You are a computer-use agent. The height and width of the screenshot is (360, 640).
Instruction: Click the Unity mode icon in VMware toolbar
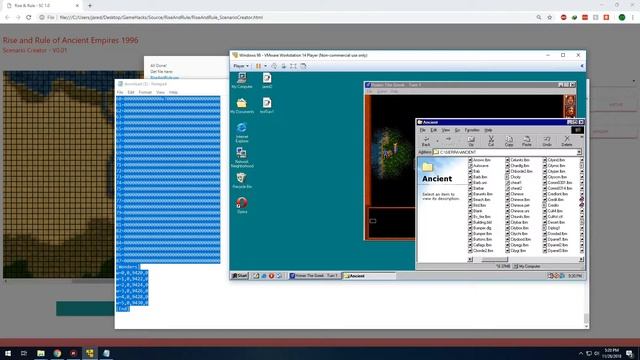tap(303, 66)
